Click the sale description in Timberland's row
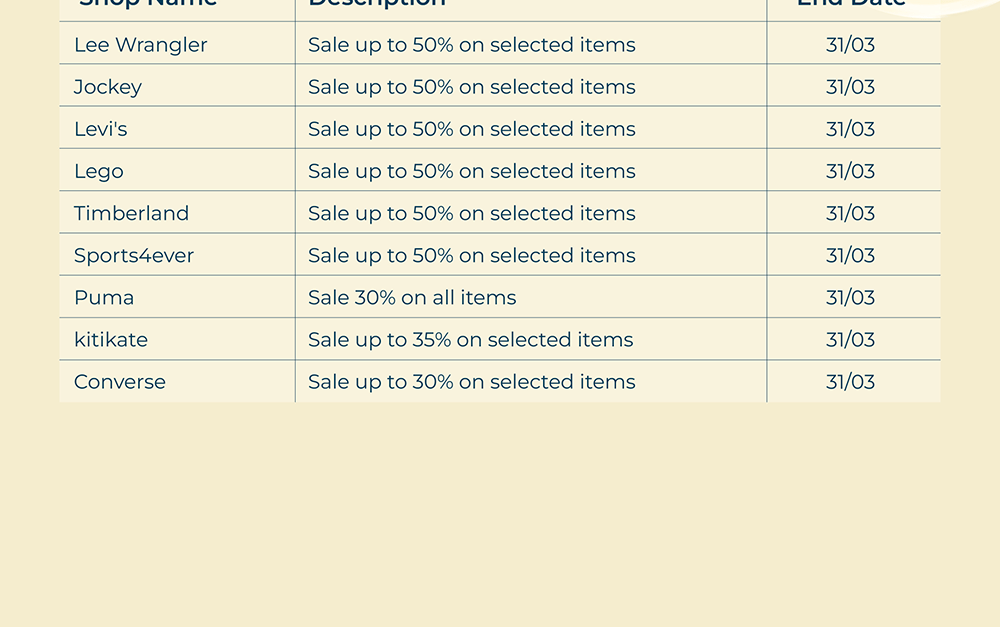Screen dimensions: 1000x627 tap(471, 213)
